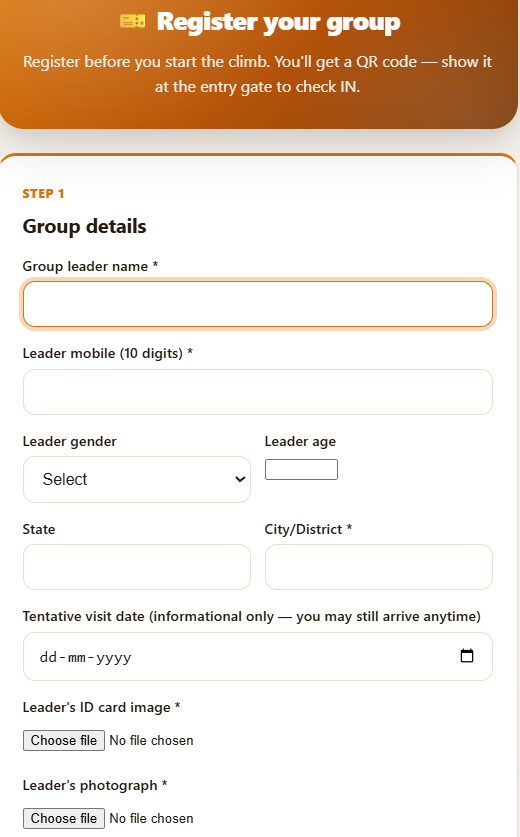Image resolution: width=520 pixels, height=837 pixels.
Task: Open the calendar picker icon
Action: click(x=467, y=656)
